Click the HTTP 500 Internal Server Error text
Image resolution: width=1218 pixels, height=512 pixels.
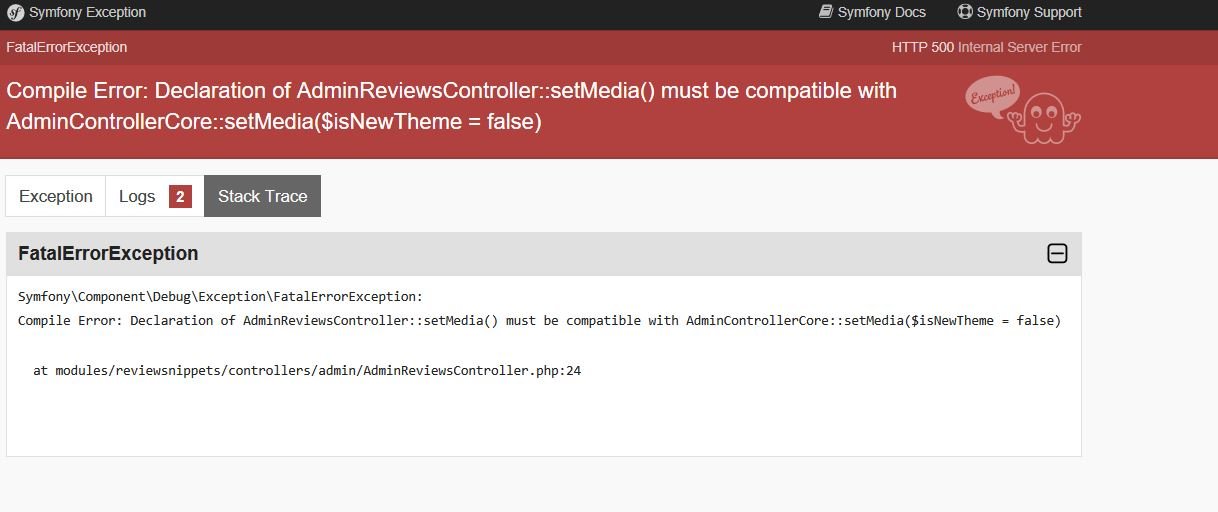(x=986, y=47)
